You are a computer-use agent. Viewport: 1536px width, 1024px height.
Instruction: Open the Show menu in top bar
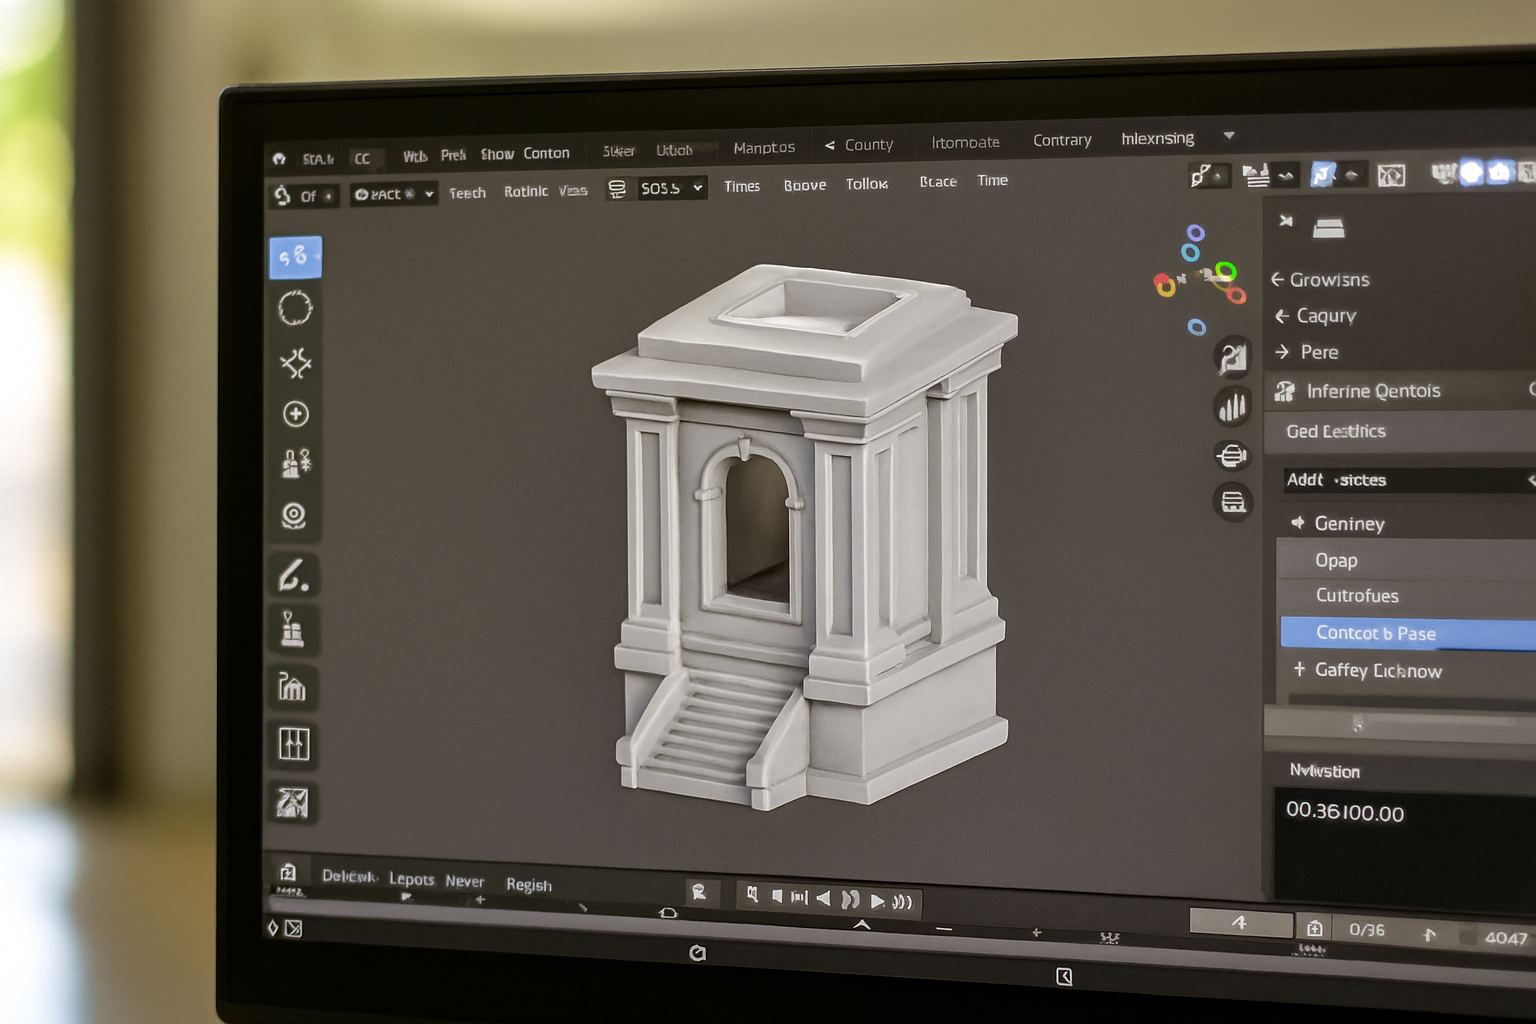pyautogui.click(x=497, y=153)
